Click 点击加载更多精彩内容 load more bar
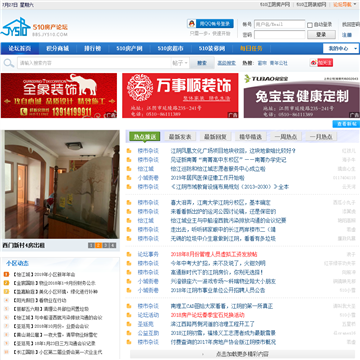The height and width of the screenshot is (360, 360). pos(242,354)
